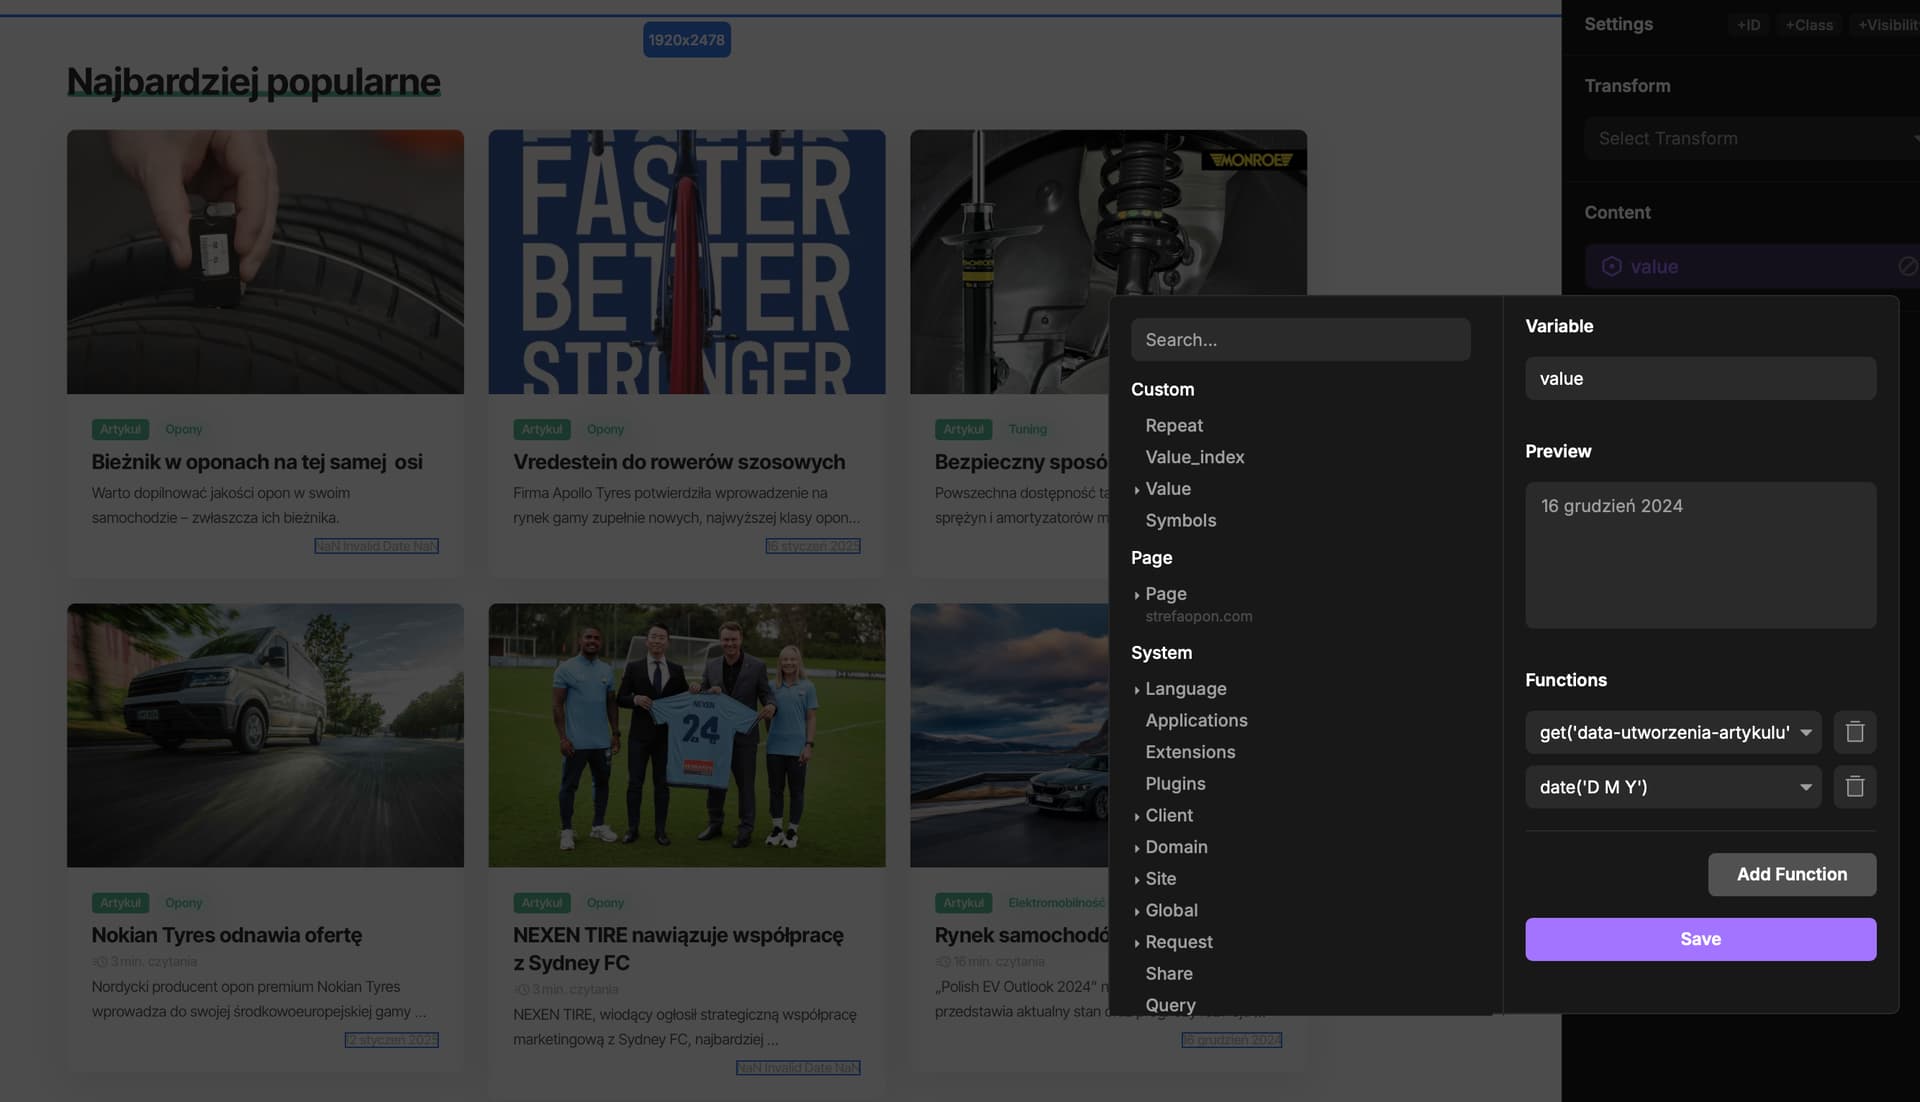This screenshot has height=1102, width=1920.
Task: Click the Elektromobilność category tag
Action: [x=1056, y=903]
